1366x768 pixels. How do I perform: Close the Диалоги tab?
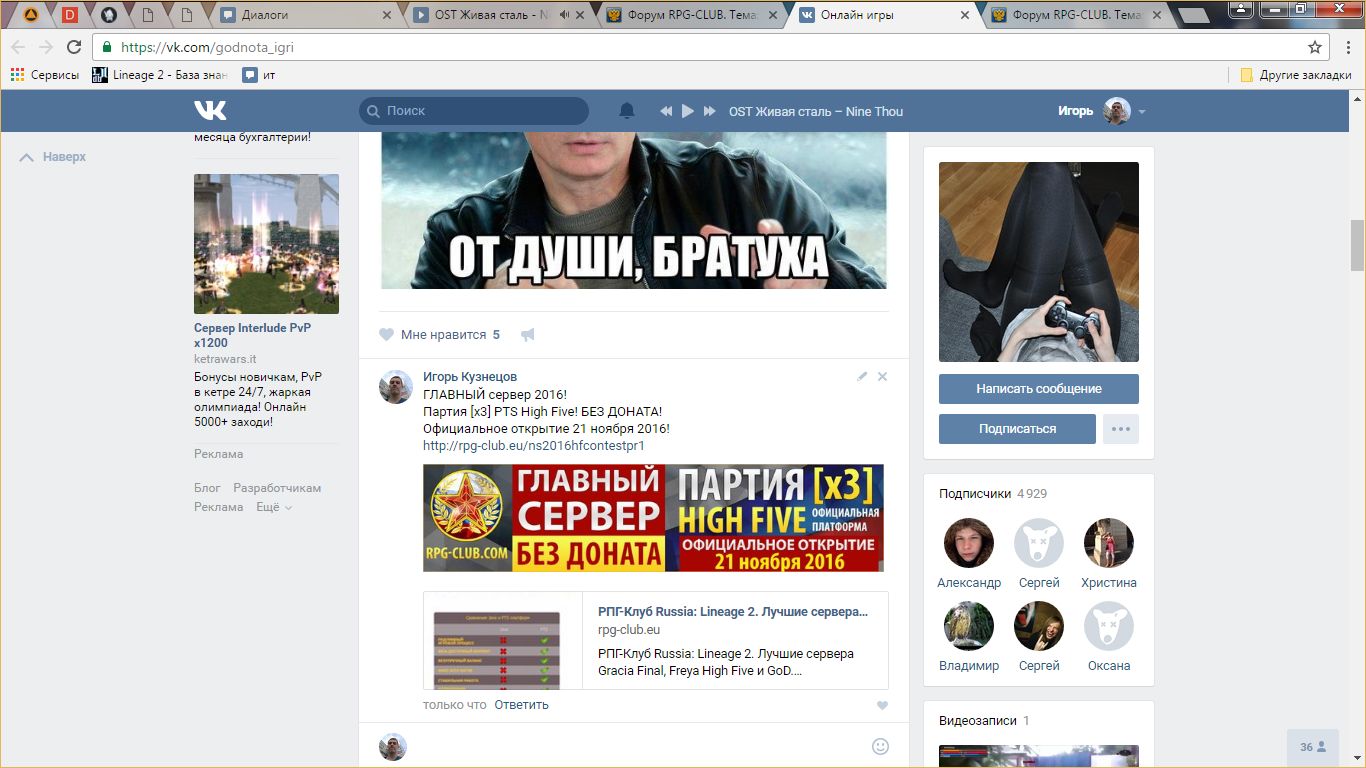click(387, 15)
